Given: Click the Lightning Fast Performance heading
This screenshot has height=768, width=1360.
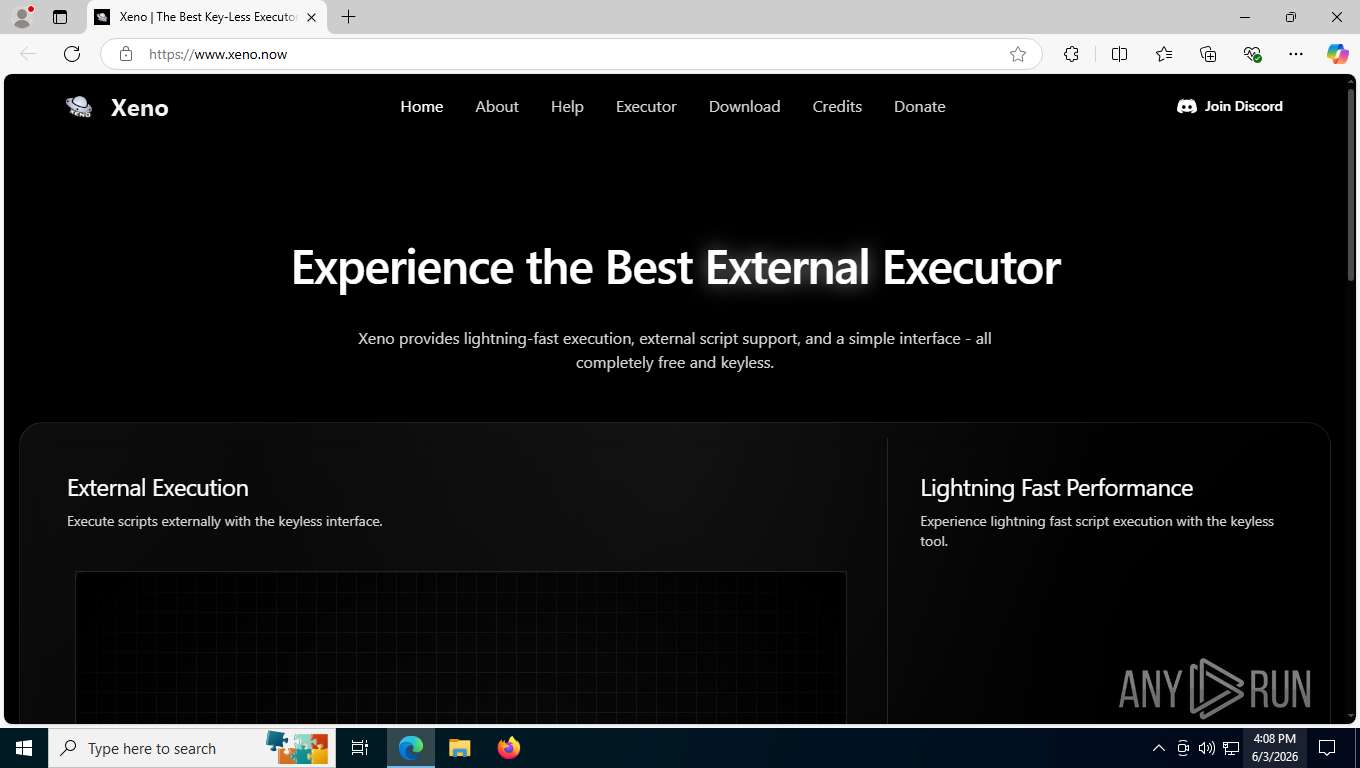Looking at the screenshot, I should coord(1056,488).
